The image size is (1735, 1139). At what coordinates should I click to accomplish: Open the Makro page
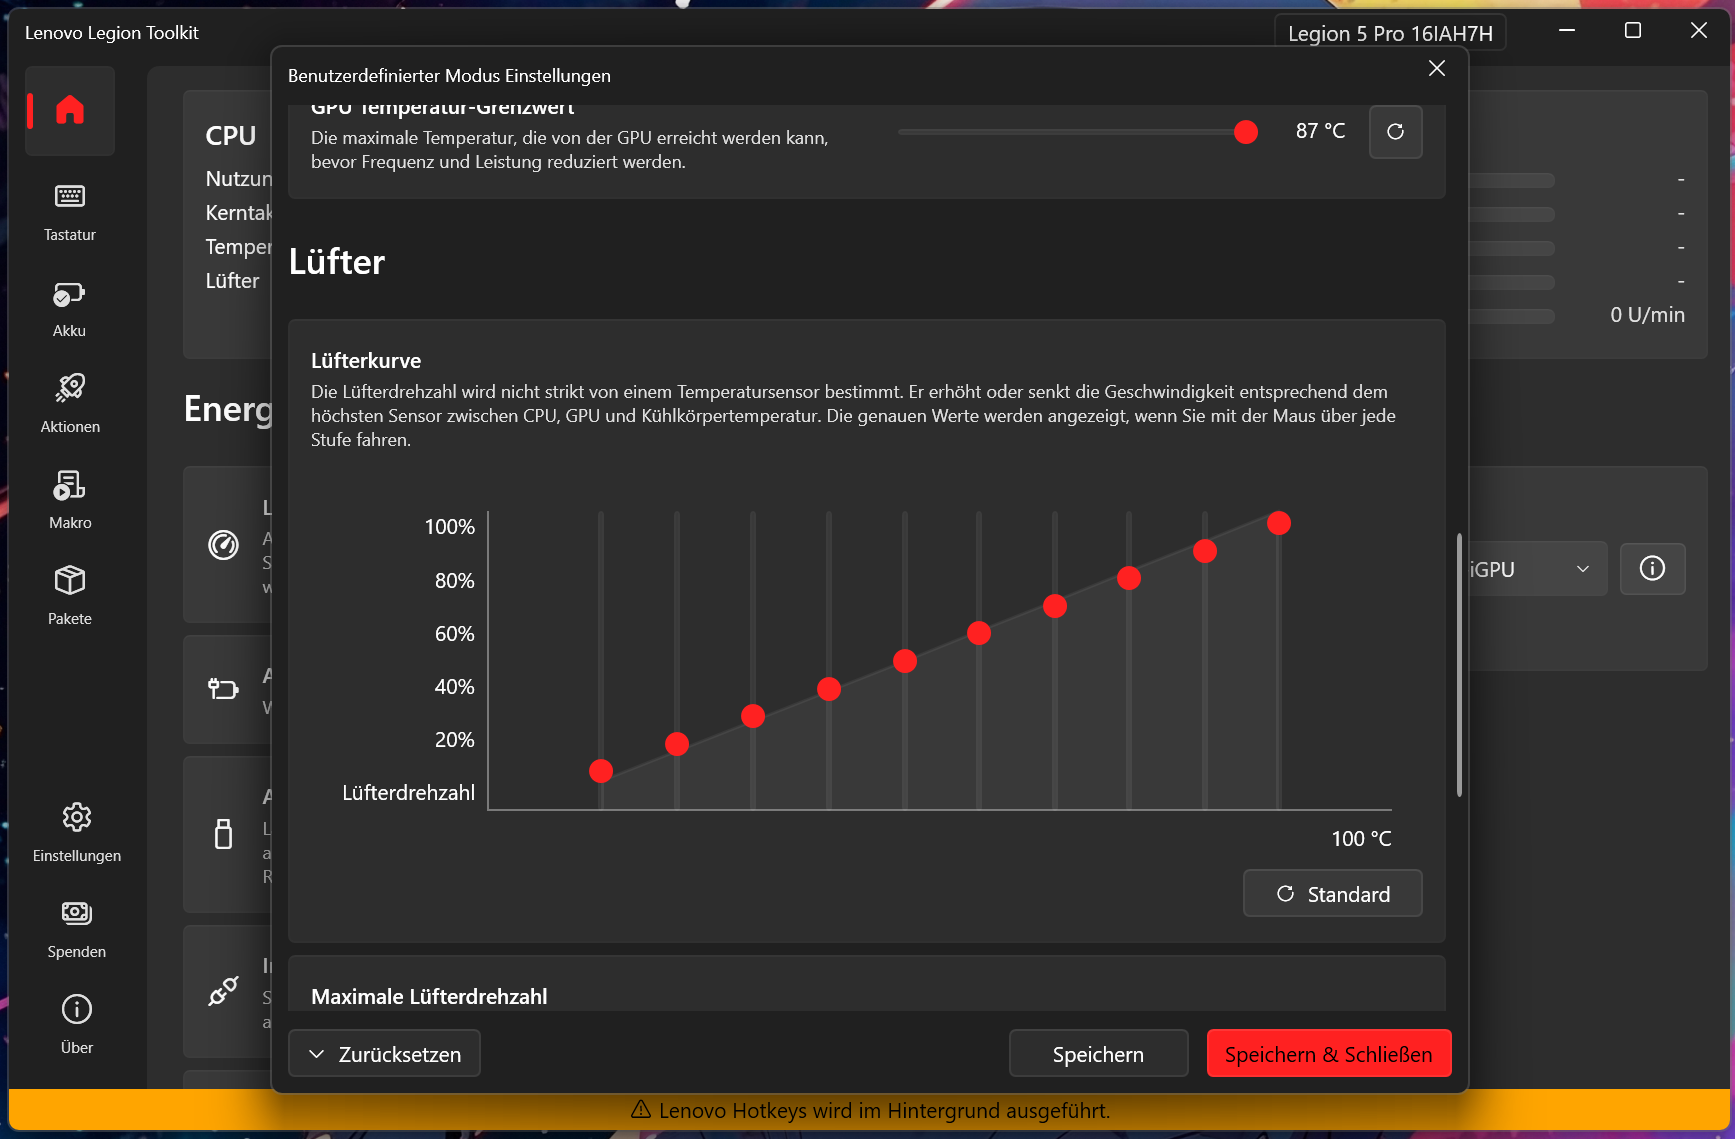click(70, 499)
